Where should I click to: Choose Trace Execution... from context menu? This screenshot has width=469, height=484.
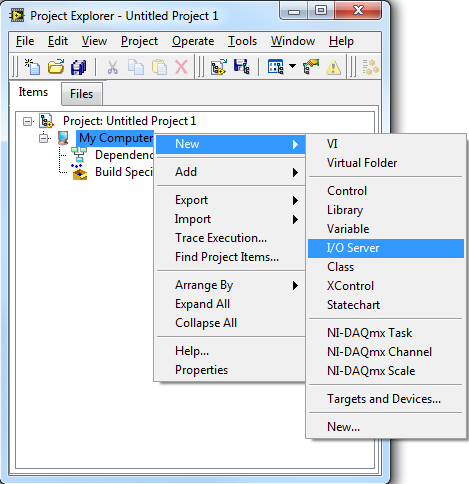[x=231, y=238]
